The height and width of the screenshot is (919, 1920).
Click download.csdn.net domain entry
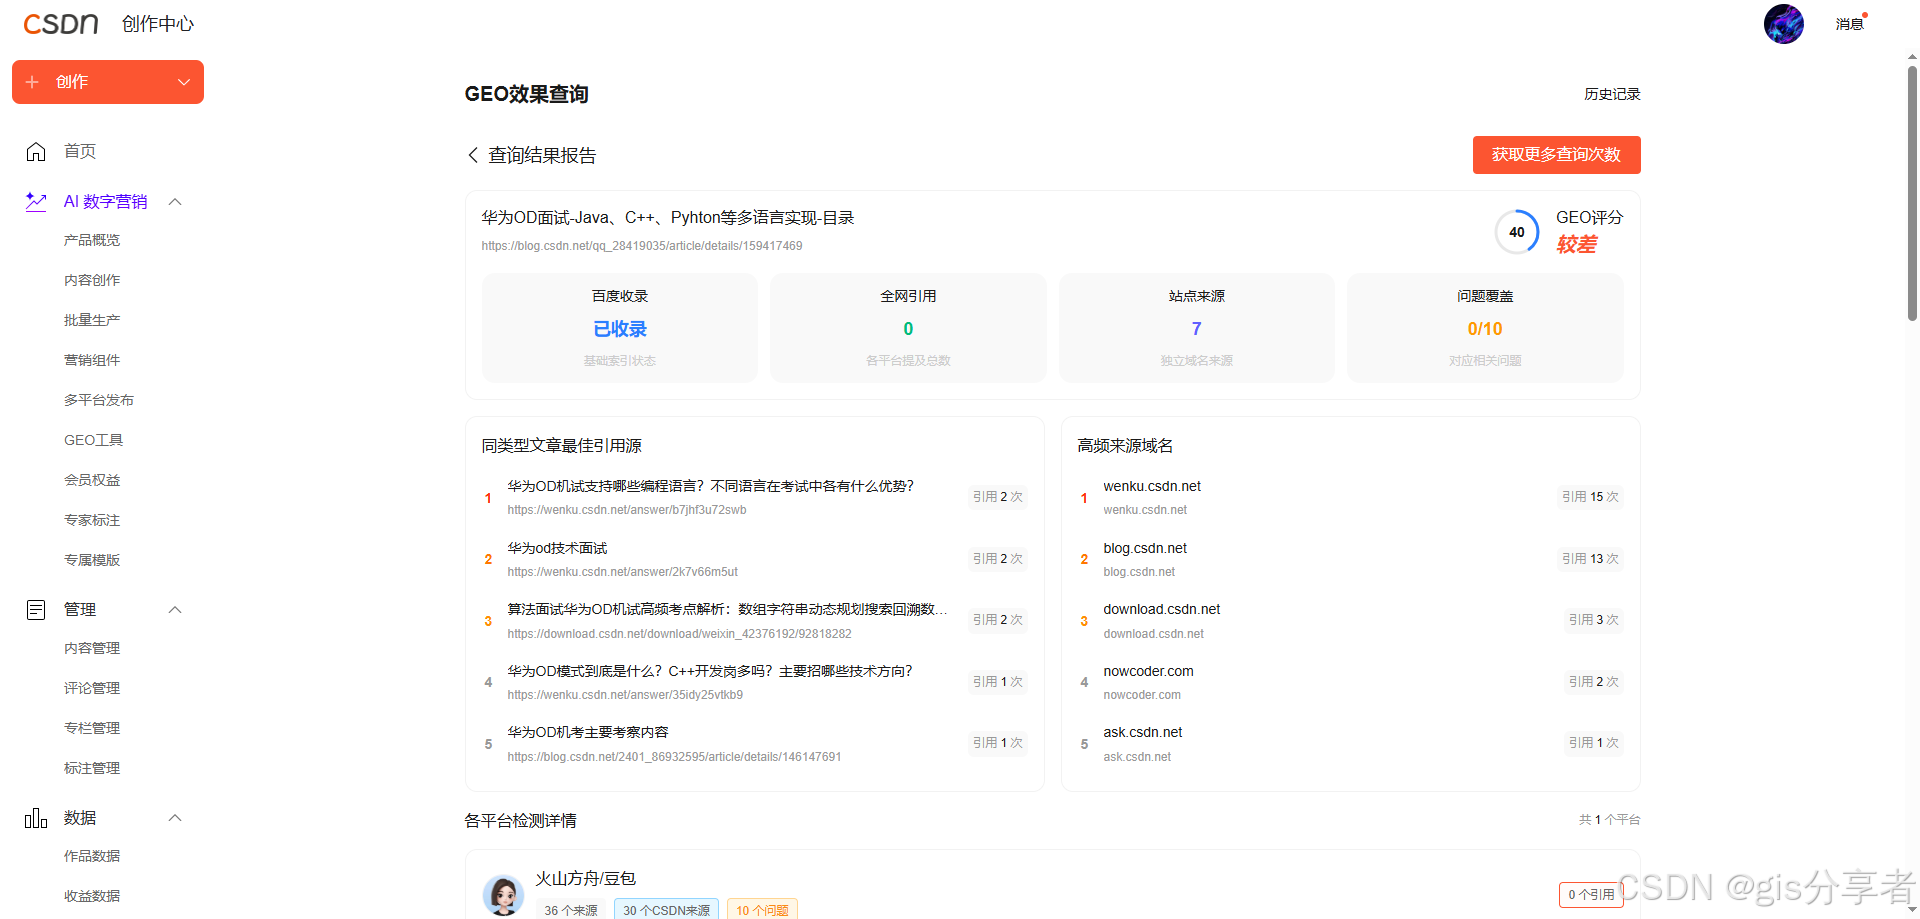click(1162, 609)
